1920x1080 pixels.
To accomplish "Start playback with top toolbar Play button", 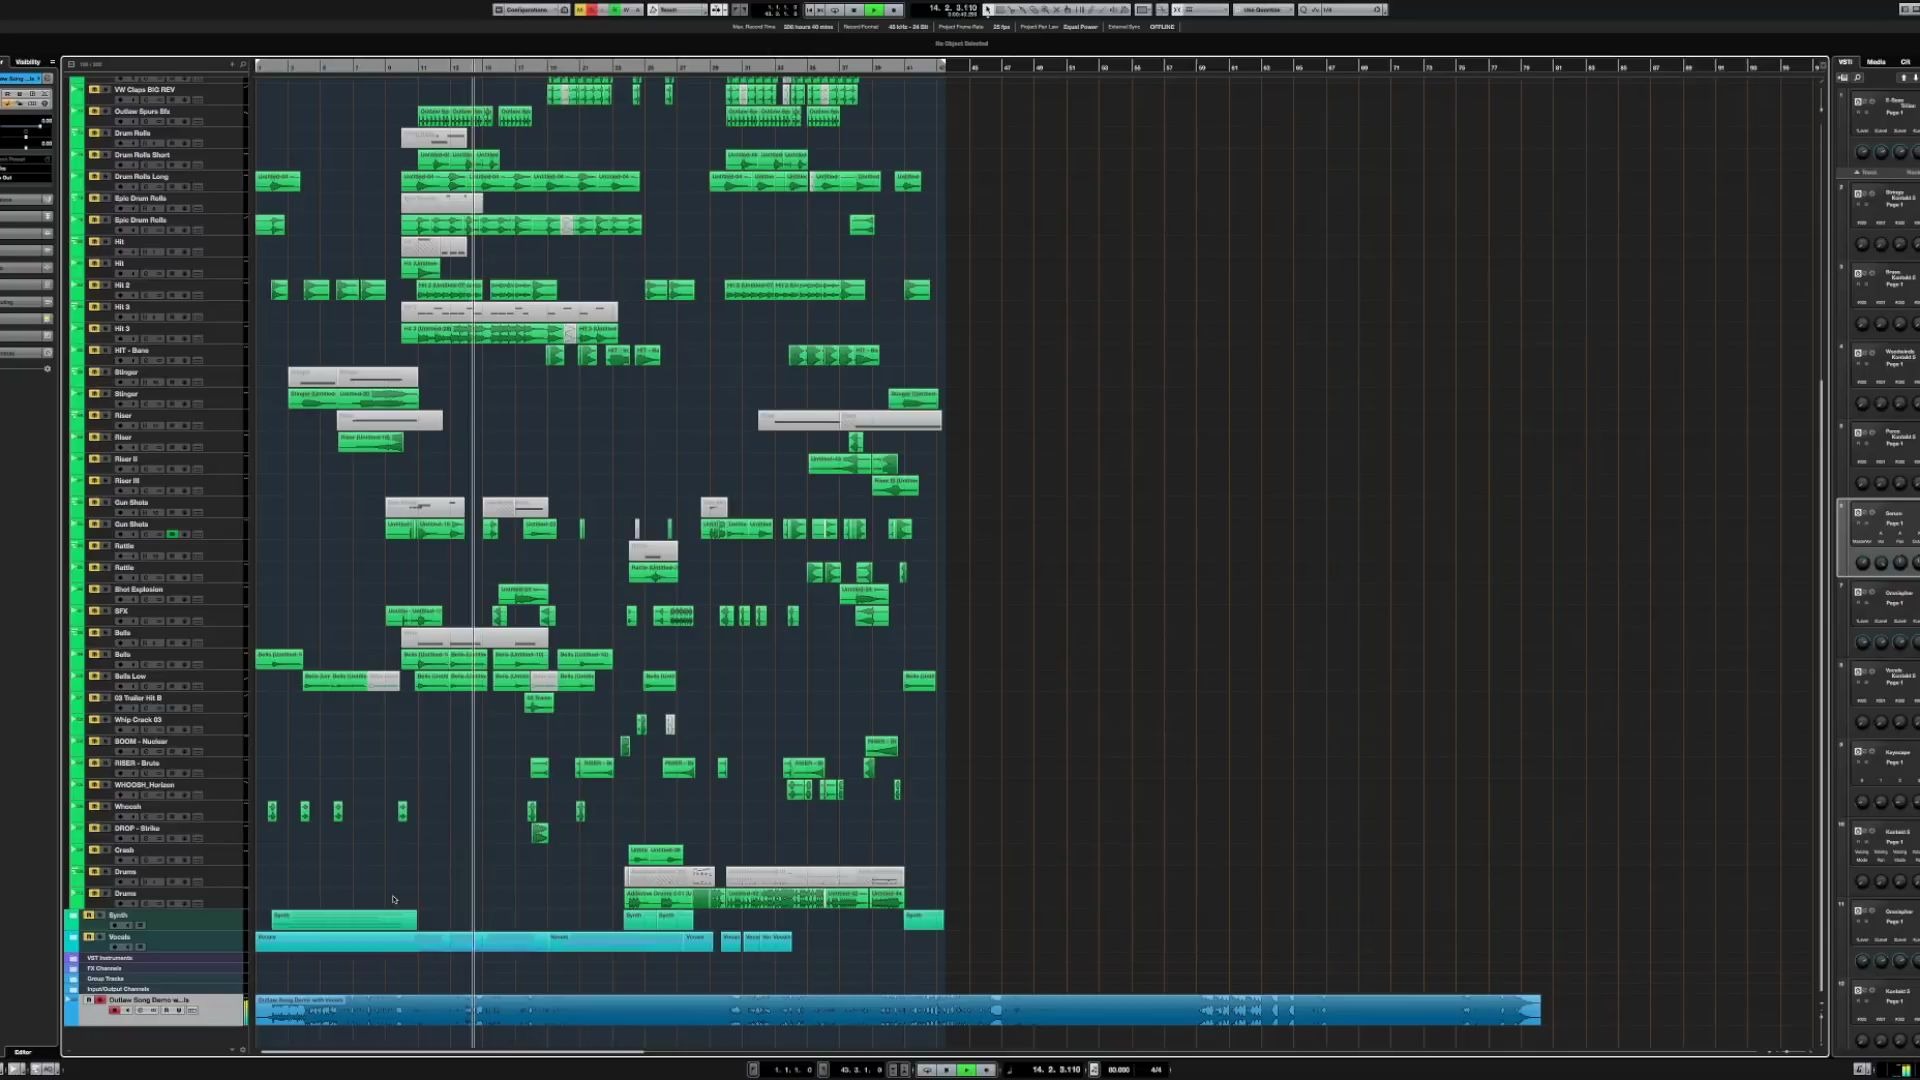I will [x=874, y=10].
